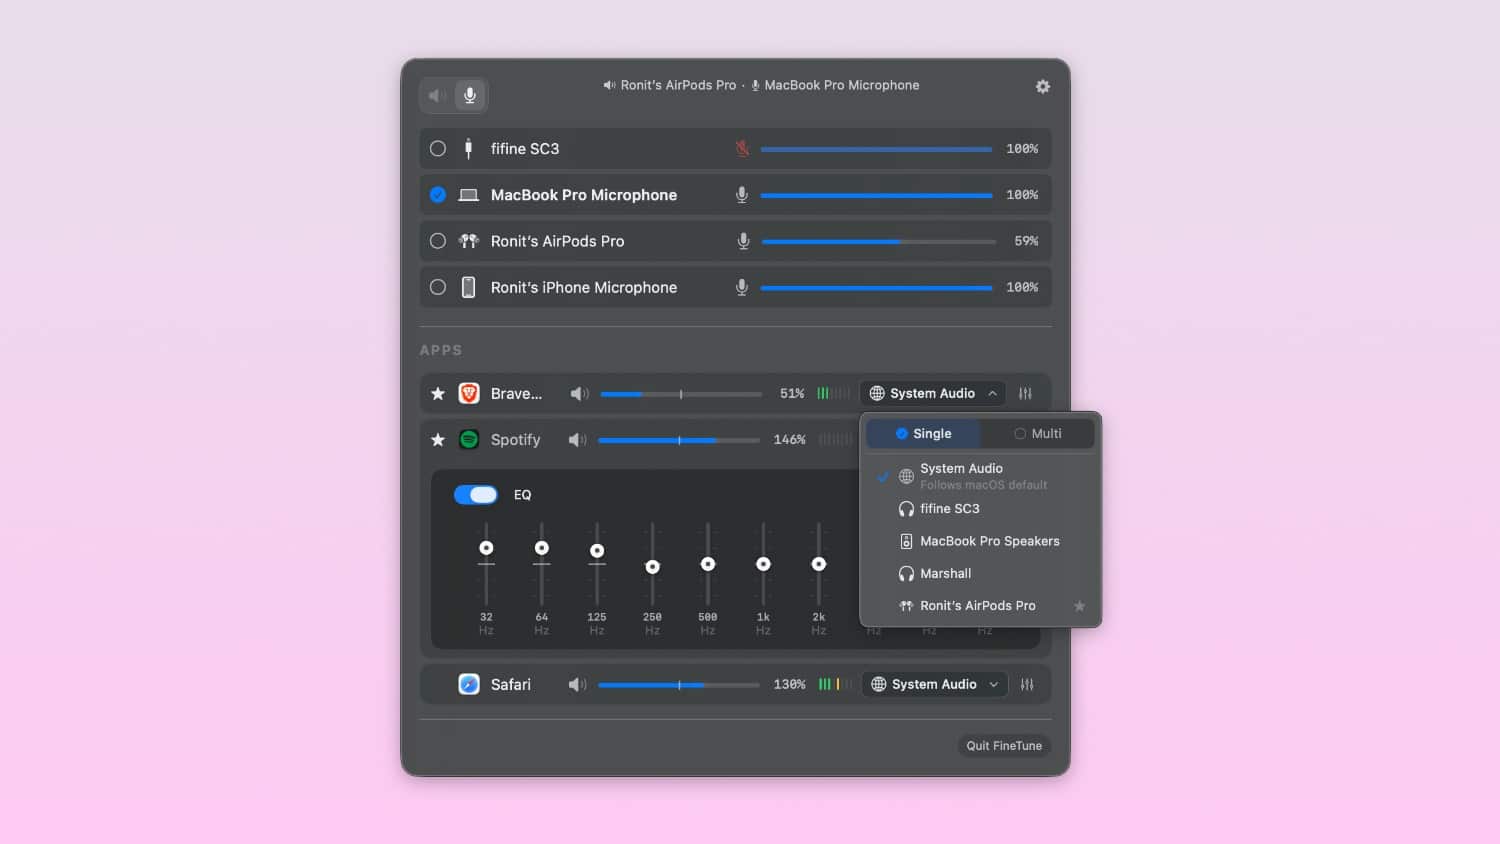The height and width of the screenshot is (844, 1500).
Task: Star Ronit's AirPods Pro in the dropdown
Action: (x=1079, y=606)
